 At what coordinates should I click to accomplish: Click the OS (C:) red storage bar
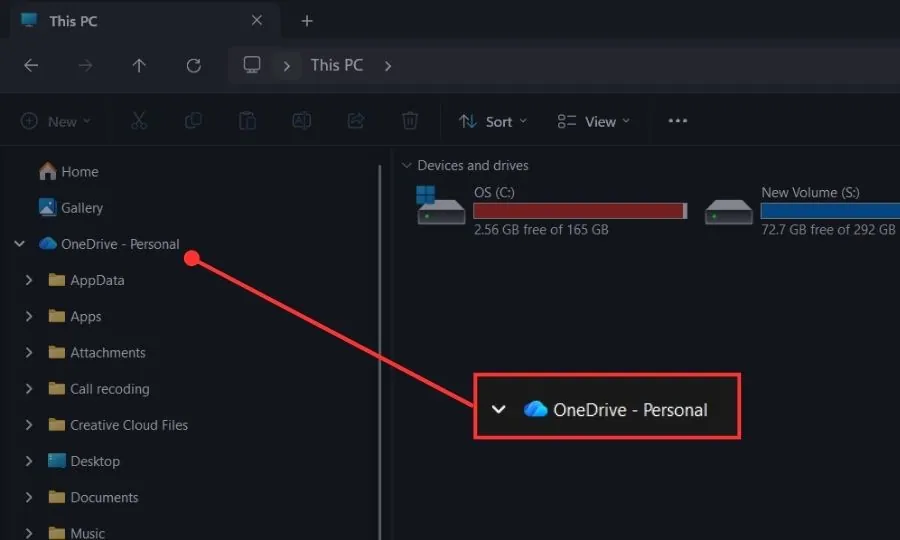pos(580,211)
